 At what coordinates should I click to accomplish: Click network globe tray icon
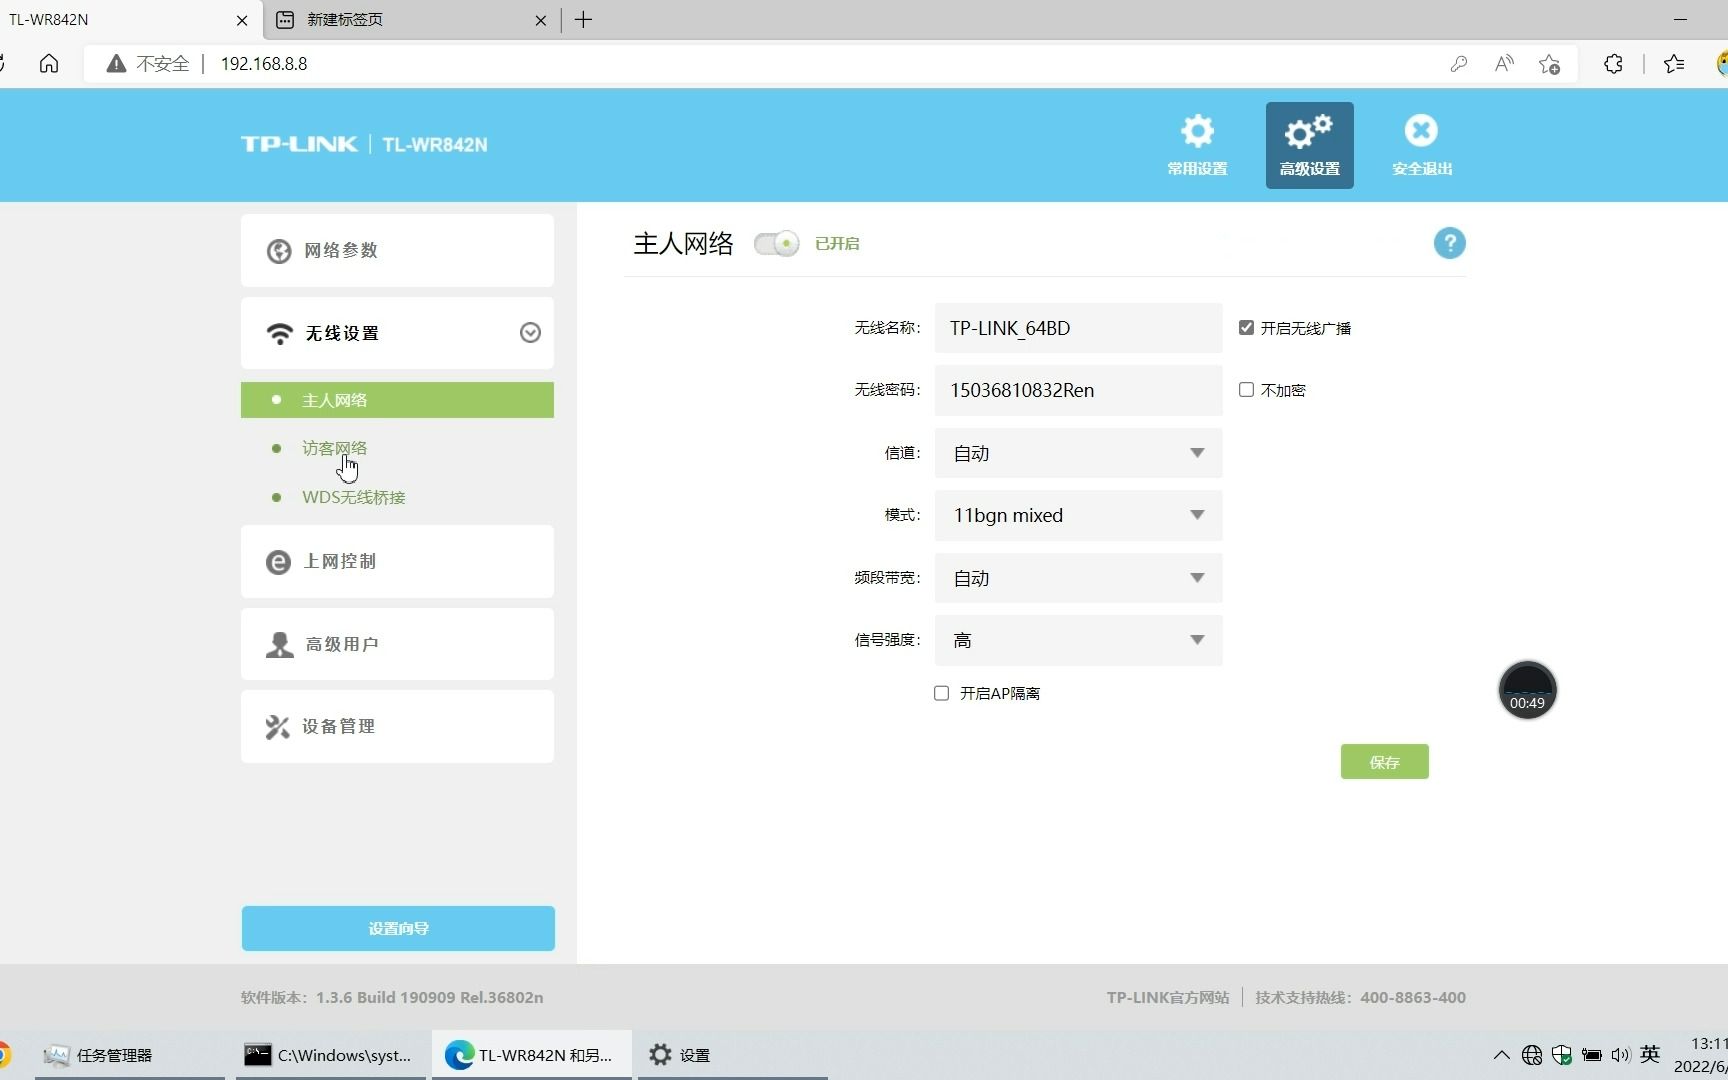(1531, 1055)
